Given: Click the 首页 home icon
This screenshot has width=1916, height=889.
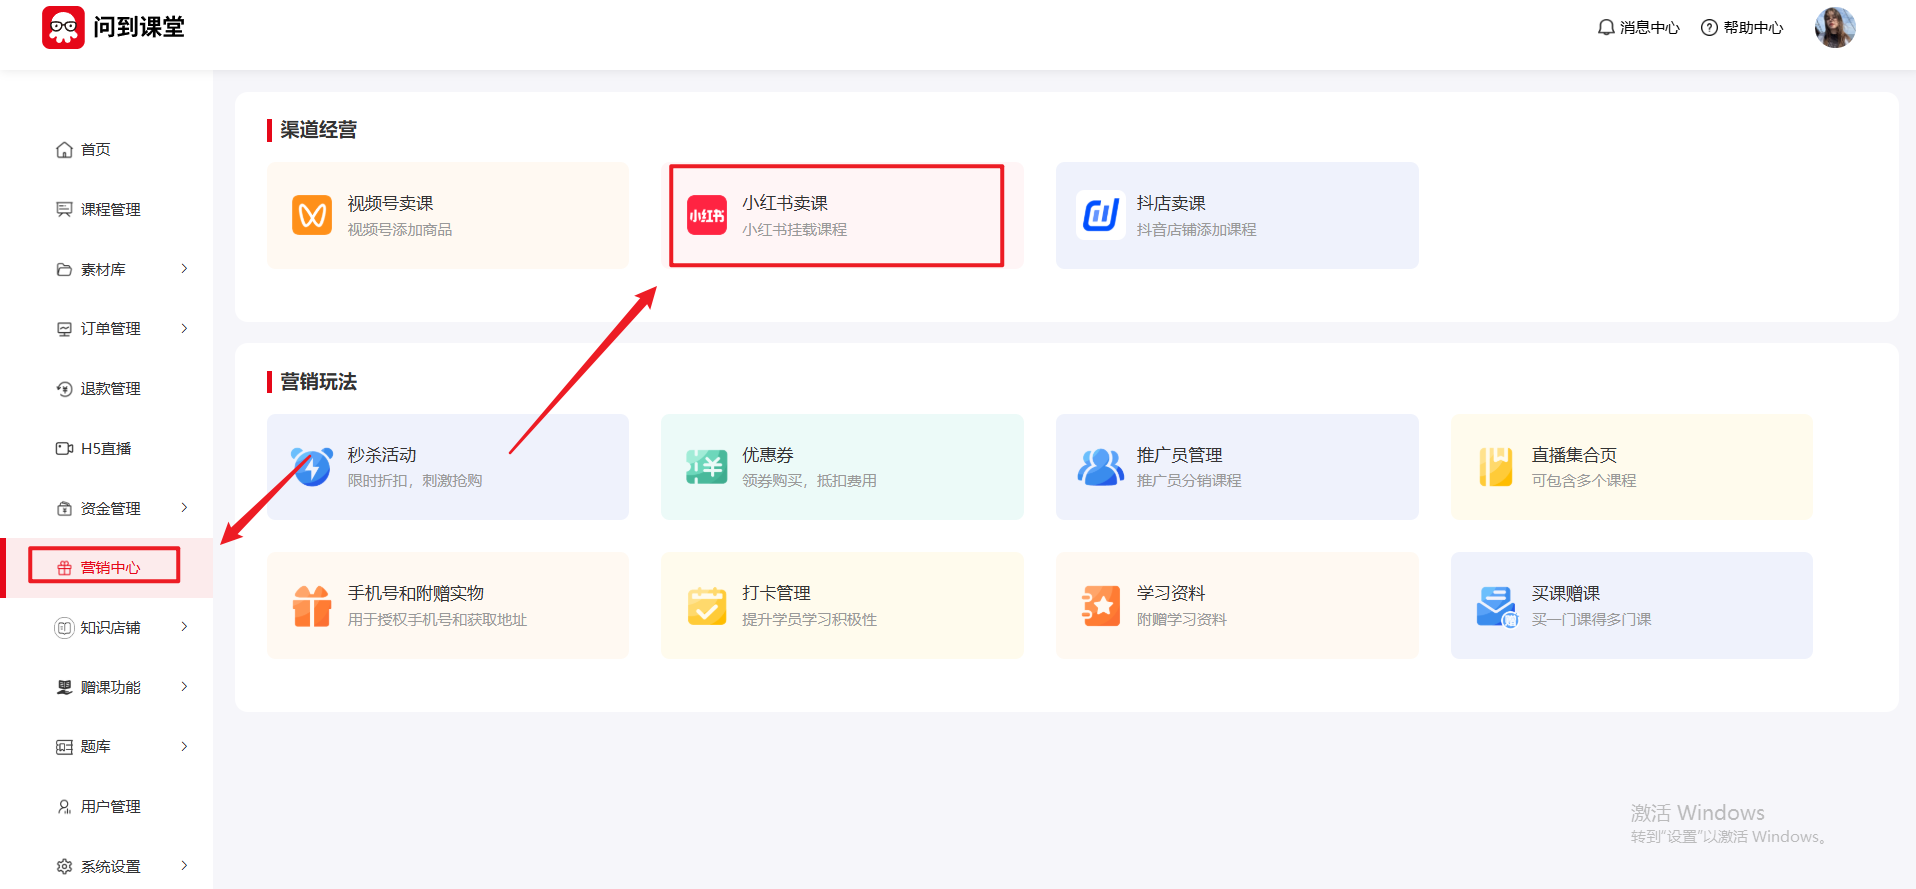Looking at the screenshot, I should tap(64, 150).
